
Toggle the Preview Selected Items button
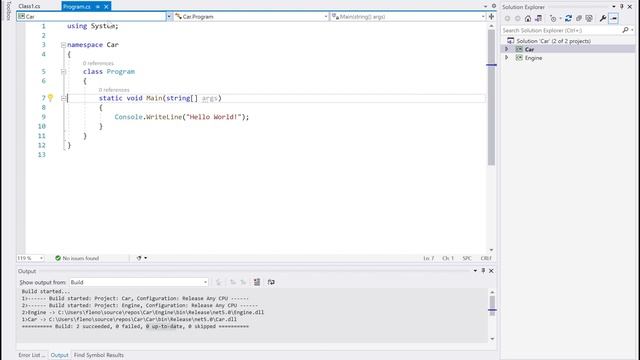613,18
